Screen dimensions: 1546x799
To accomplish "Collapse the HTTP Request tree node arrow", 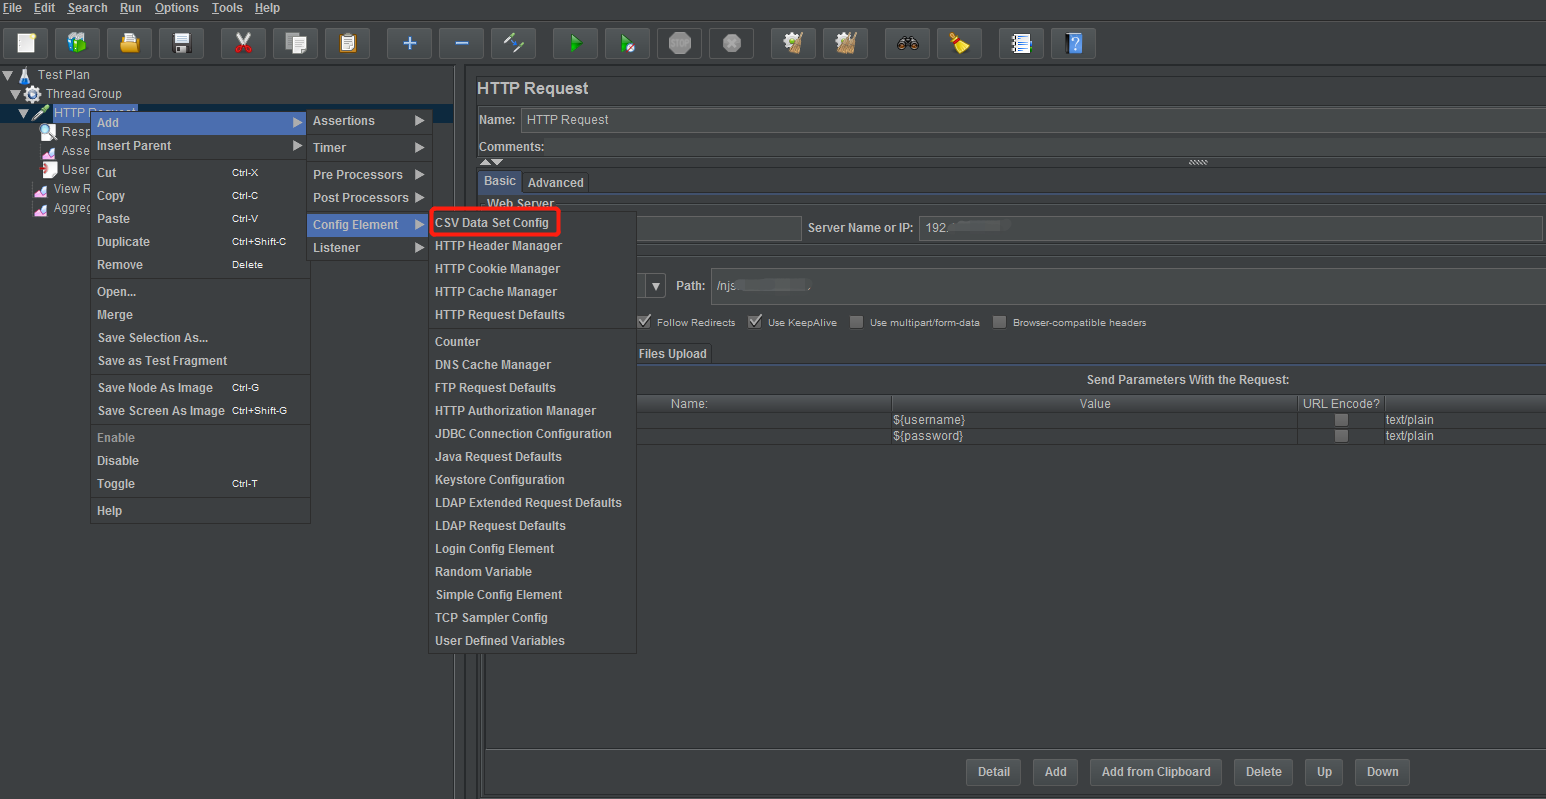I will [x=23, y=113].
